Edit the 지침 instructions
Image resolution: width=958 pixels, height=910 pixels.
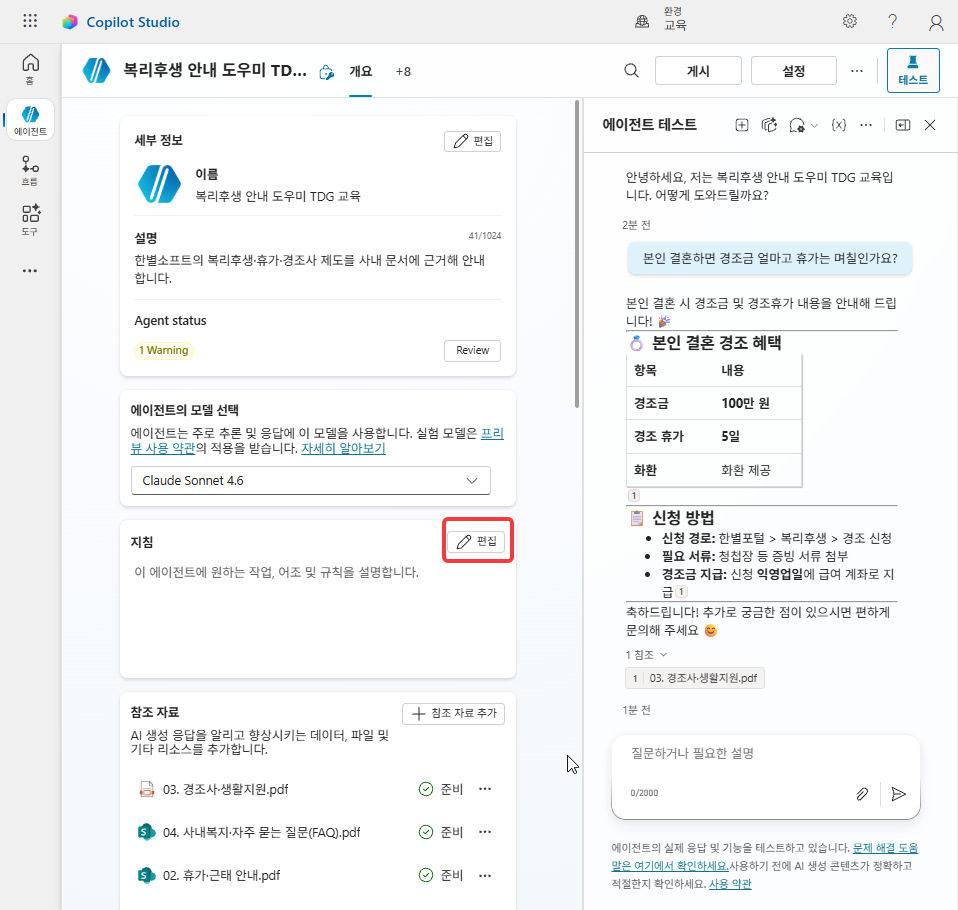477,541
